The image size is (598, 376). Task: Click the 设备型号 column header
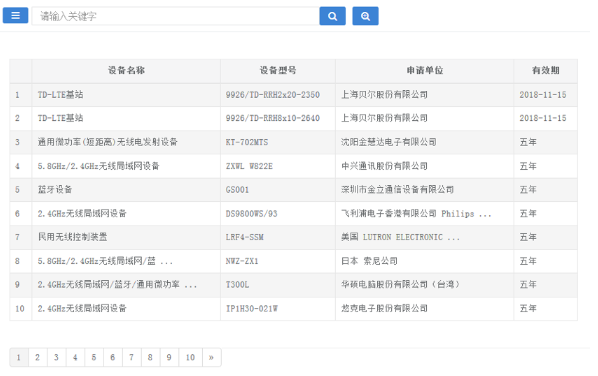[278, 71]
